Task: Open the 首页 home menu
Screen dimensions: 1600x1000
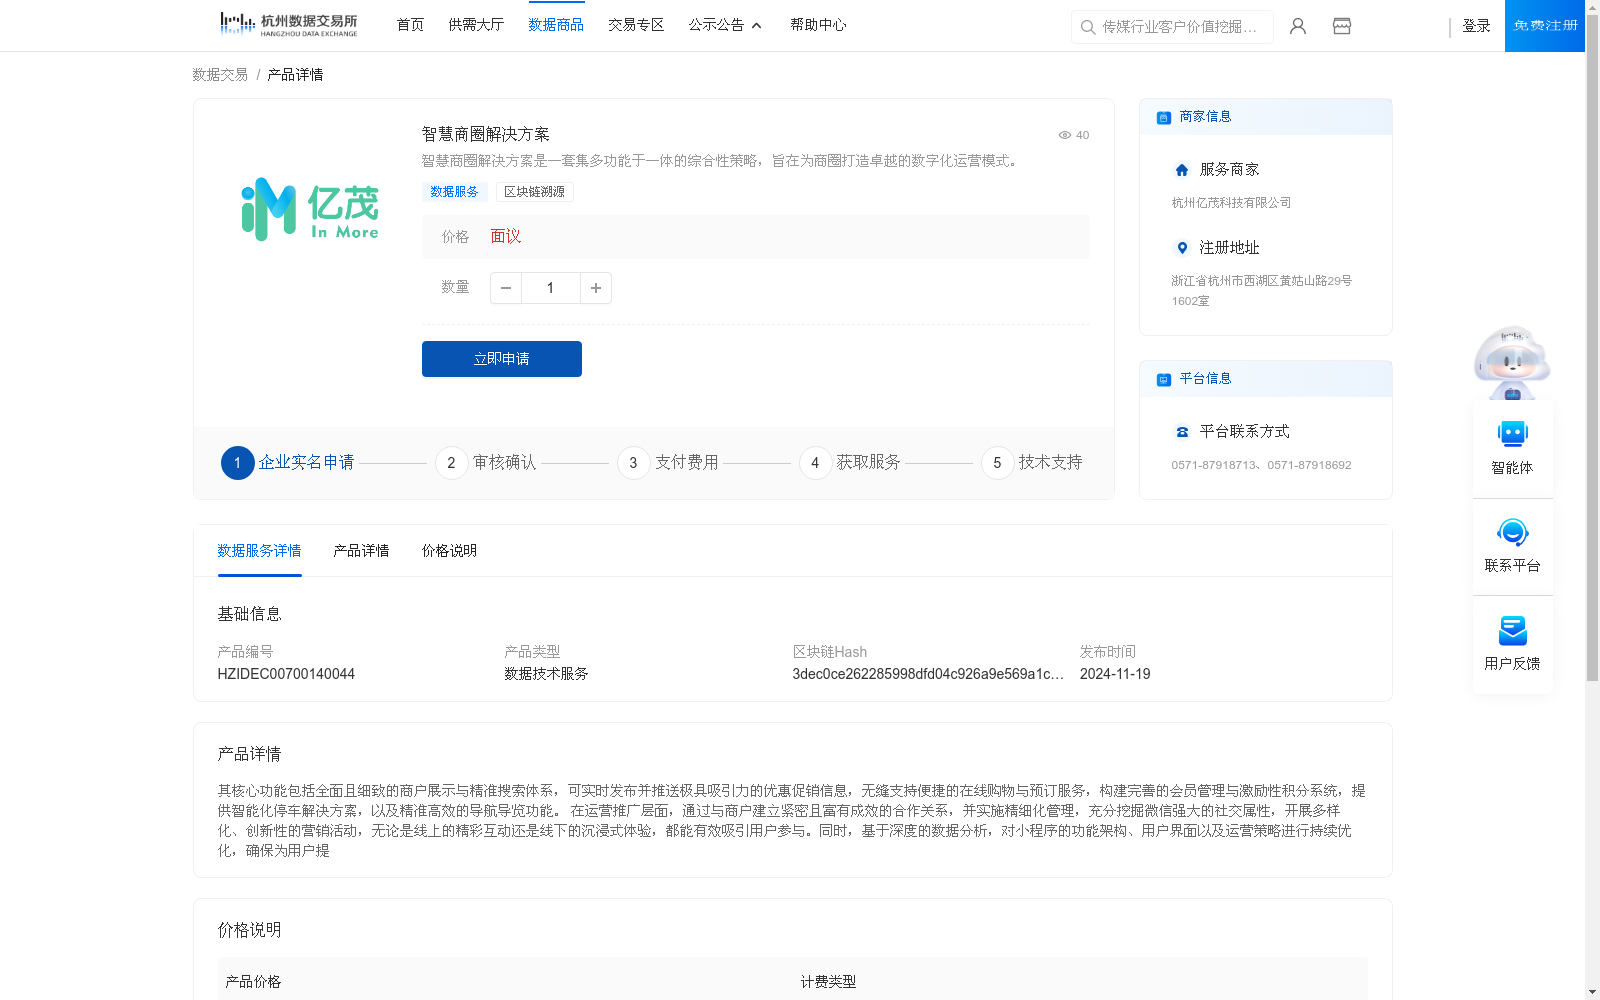Action: 410,25
